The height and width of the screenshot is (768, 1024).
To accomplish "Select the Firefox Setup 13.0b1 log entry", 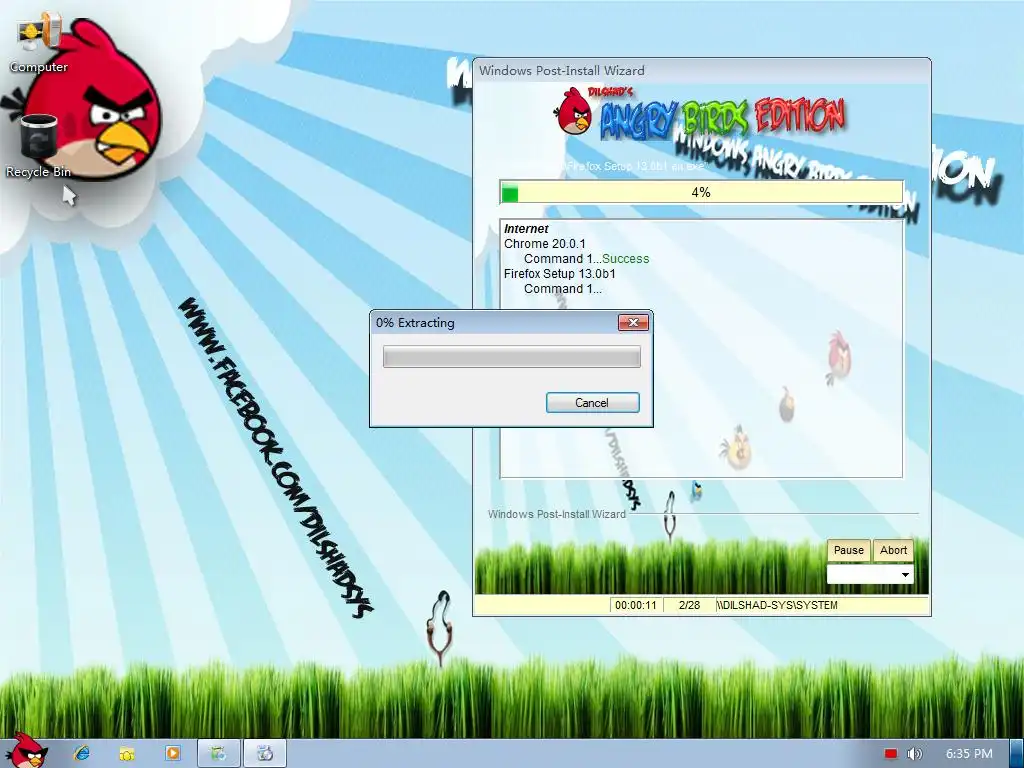I will [560, 274].
